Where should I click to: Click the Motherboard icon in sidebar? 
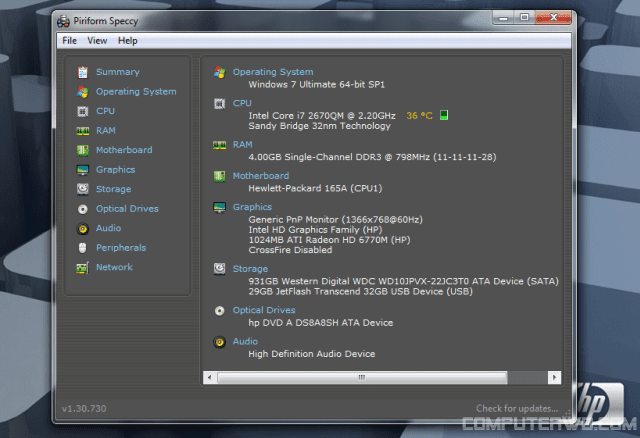83,150
